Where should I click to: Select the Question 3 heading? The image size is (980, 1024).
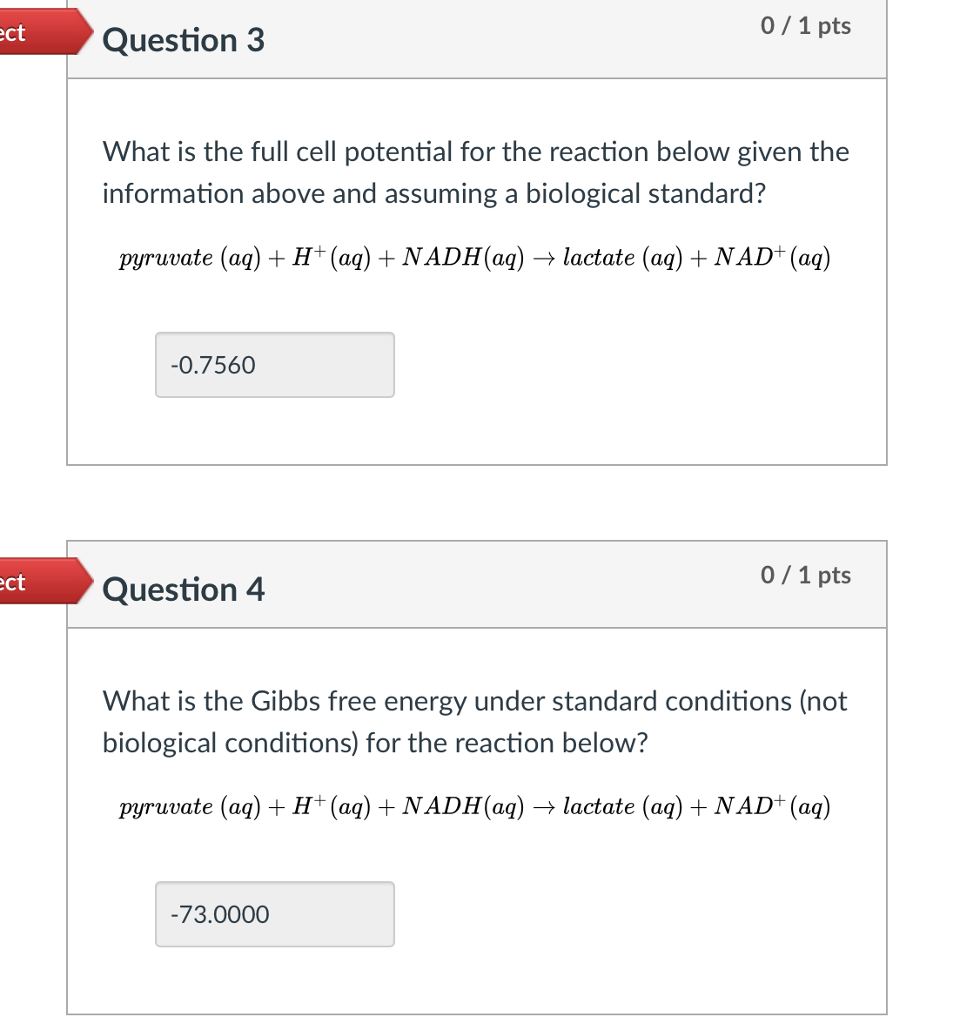coord(182,41)
